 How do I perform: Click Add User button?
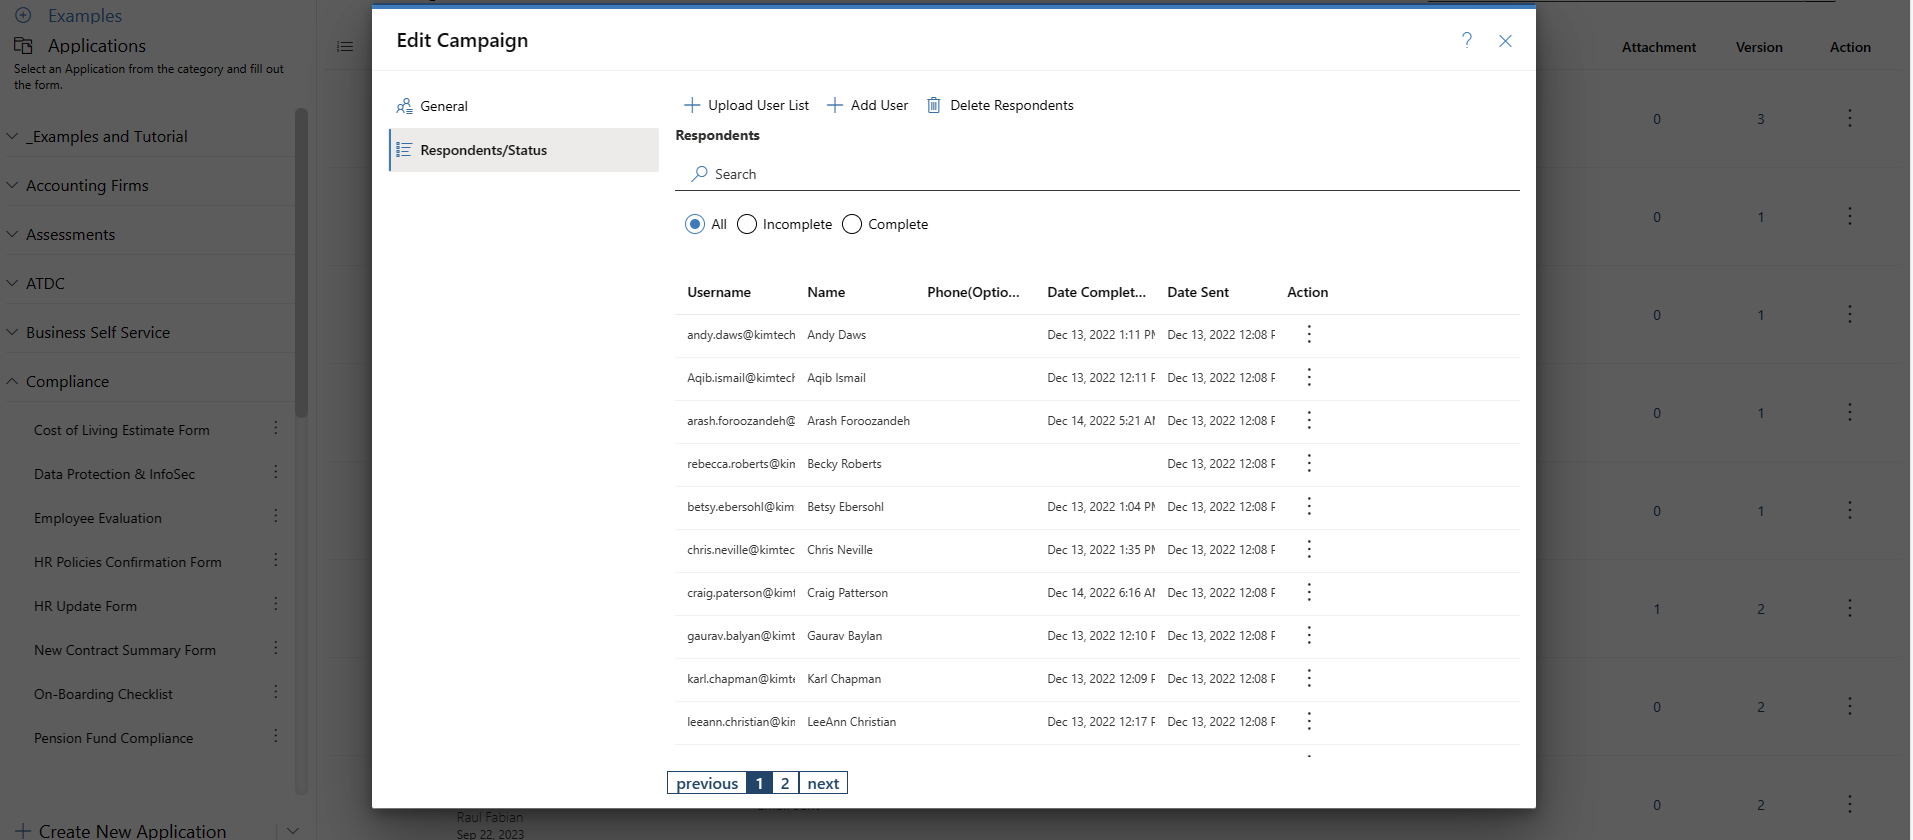[x=867, y=105]
